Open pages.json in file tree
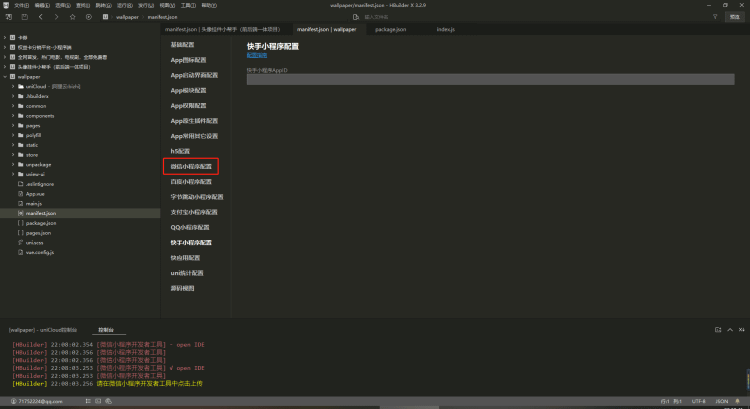 [38, 233]
